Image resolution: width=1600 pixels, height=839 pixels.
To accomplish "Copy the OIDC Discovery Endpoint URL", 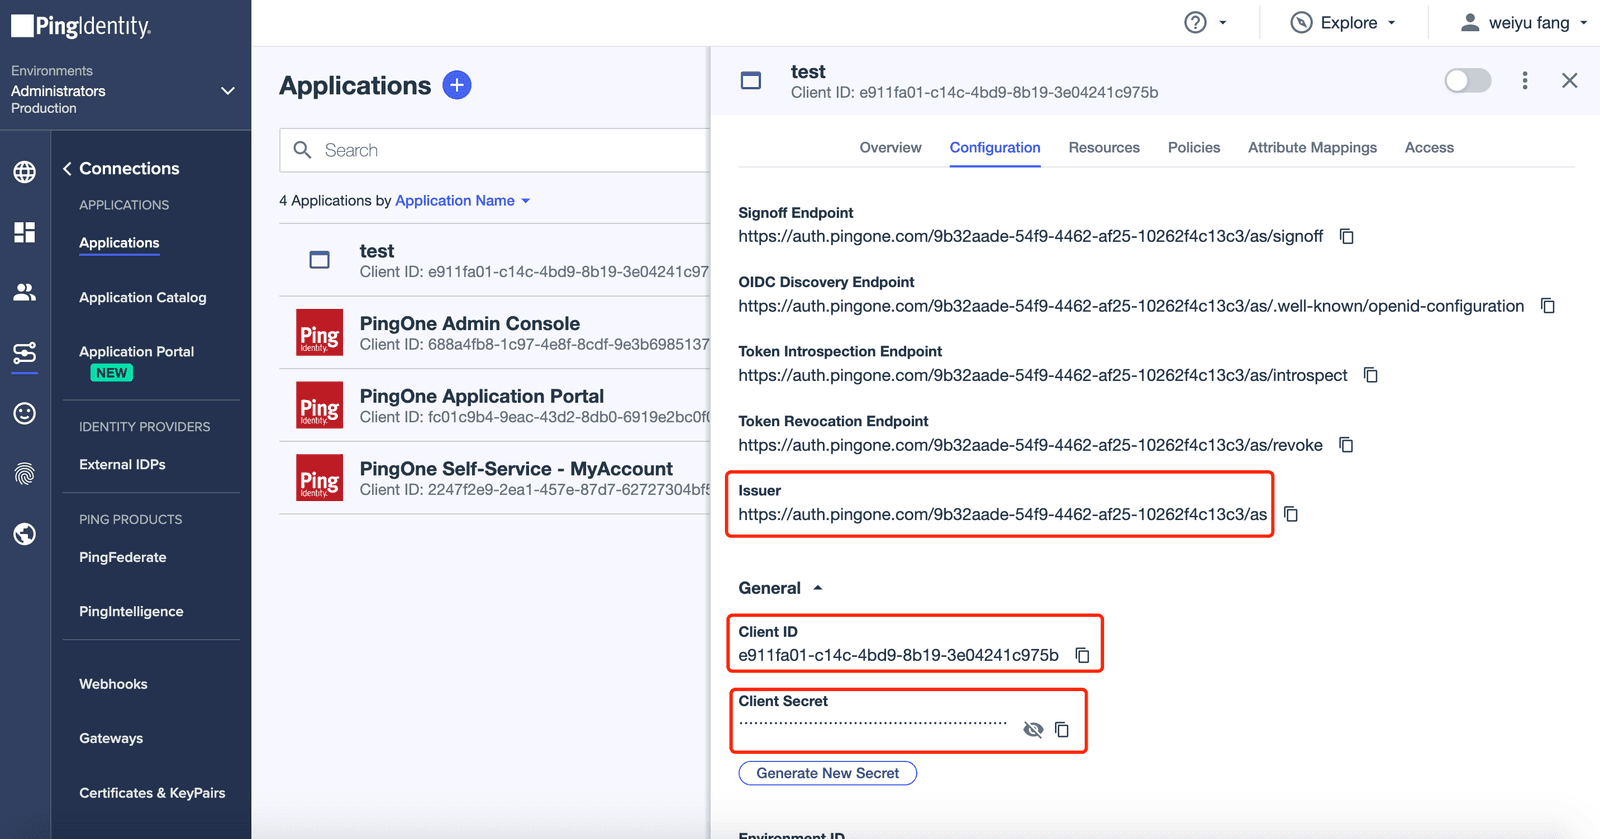I will tap(1548, 306).
